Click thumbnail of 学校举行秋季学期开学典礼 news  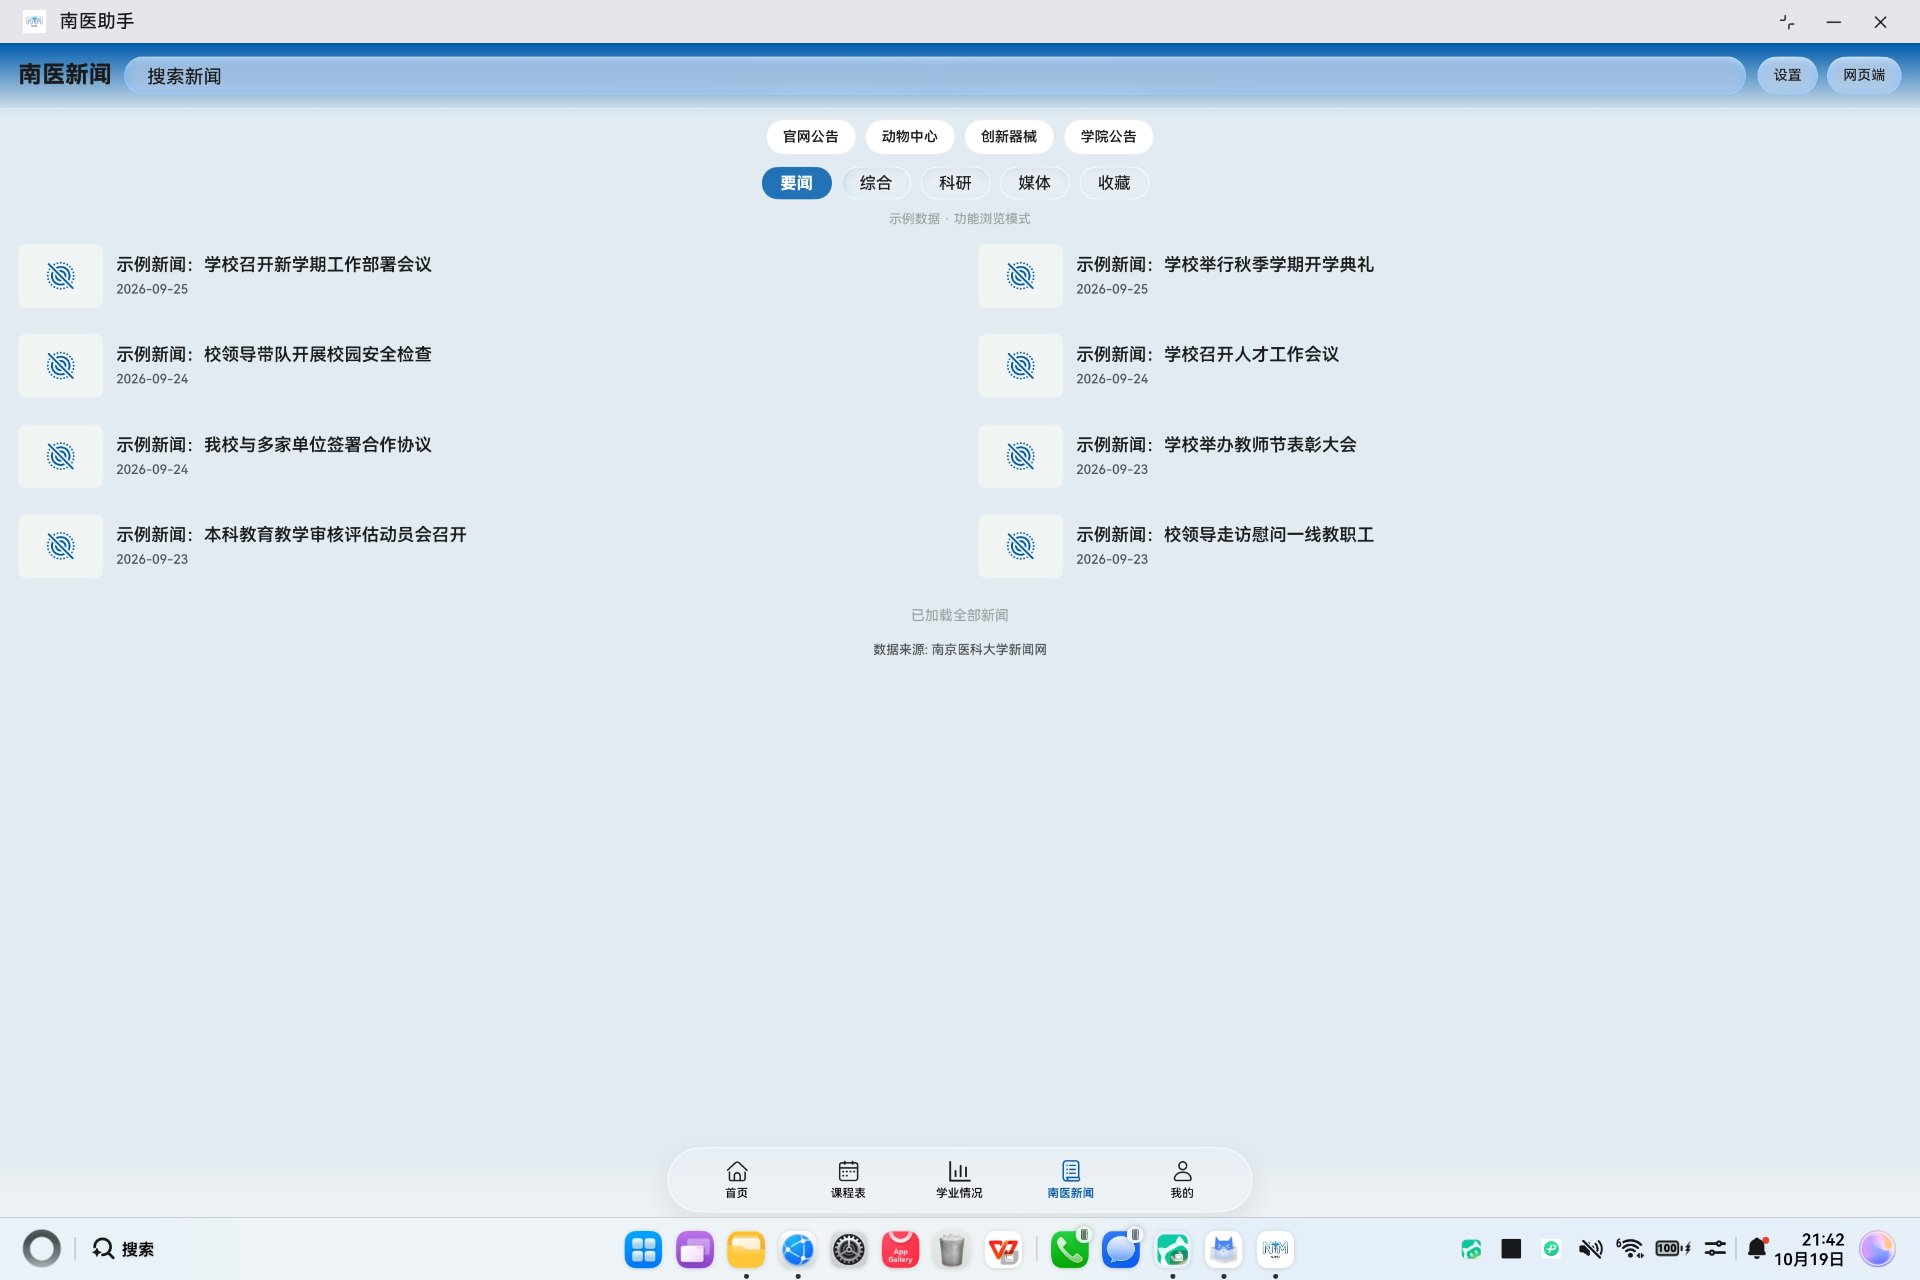[1020, 276]
